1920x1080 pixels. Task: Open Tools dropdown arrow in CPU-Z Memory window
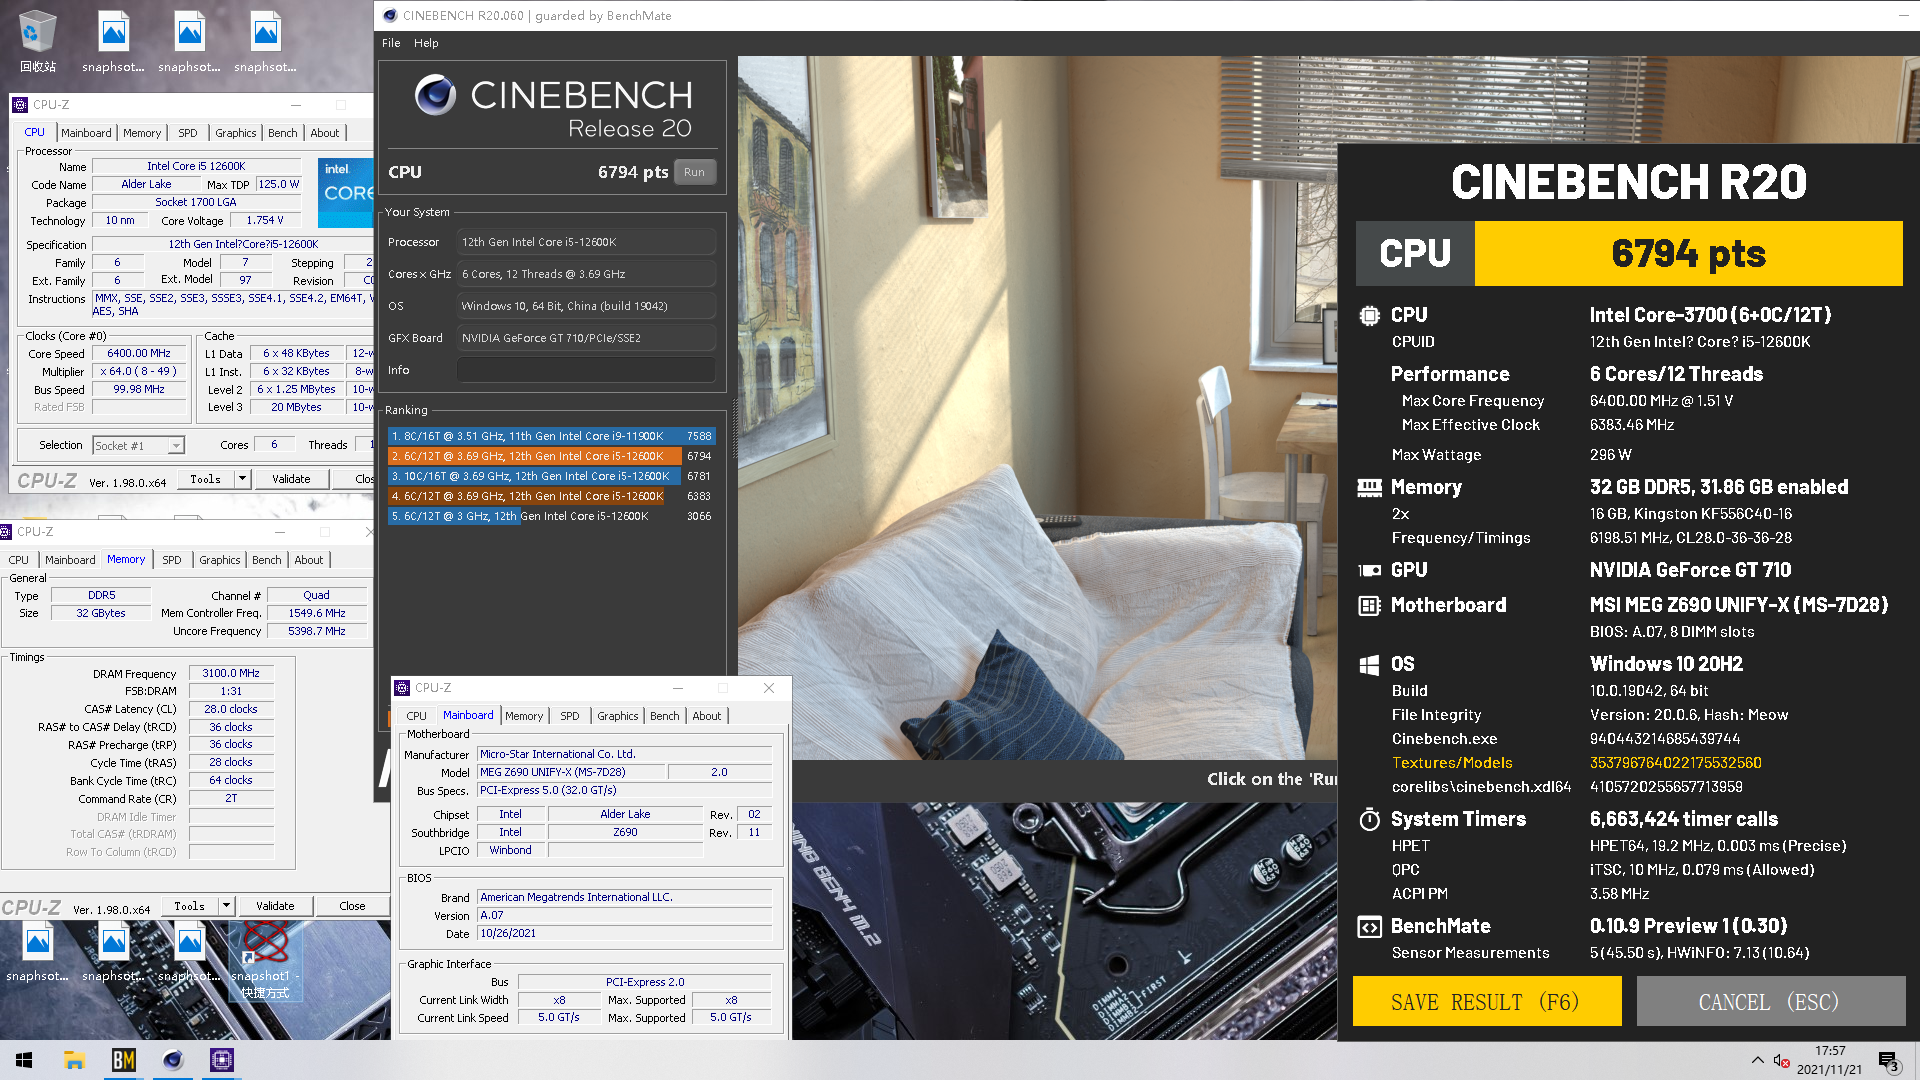tap(226, 906)
